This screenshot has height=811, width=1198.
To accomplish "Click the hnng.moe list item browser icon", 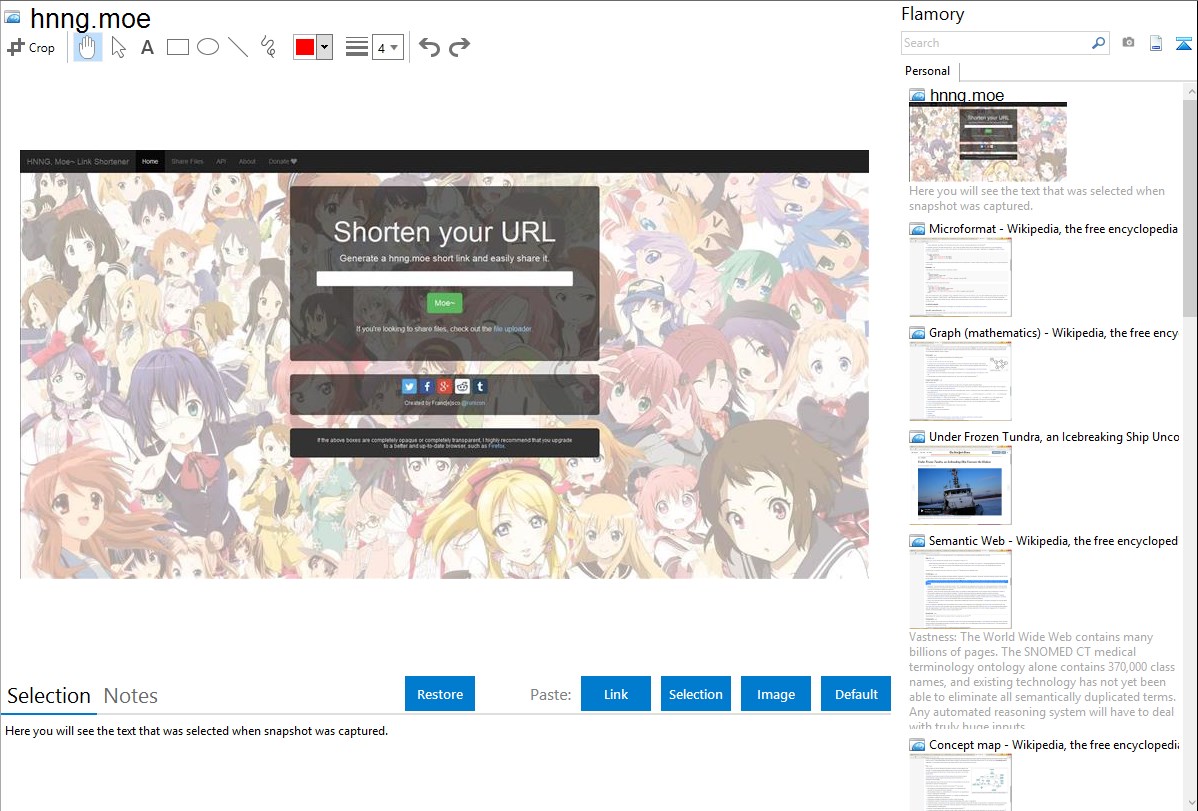I will [x=917, y=95].
